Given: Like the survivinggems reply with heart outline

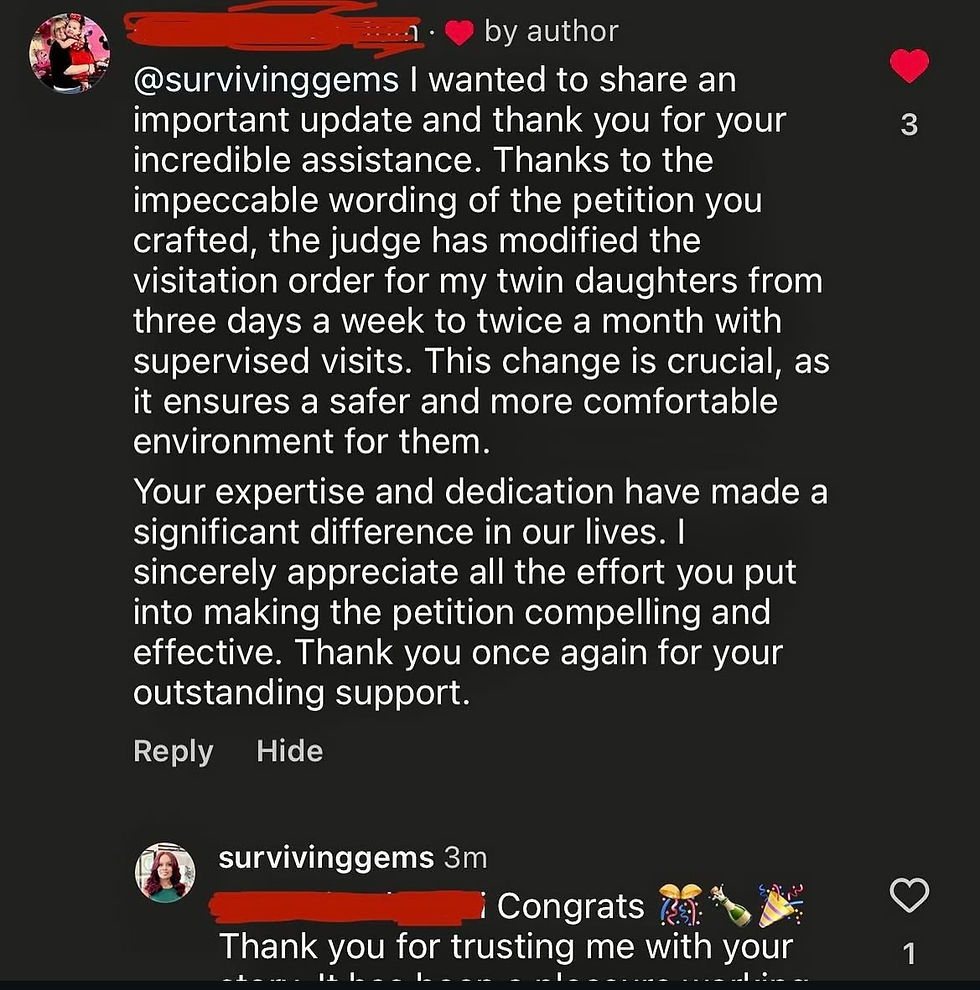Looking at the screenshot, I should (909, 895).
